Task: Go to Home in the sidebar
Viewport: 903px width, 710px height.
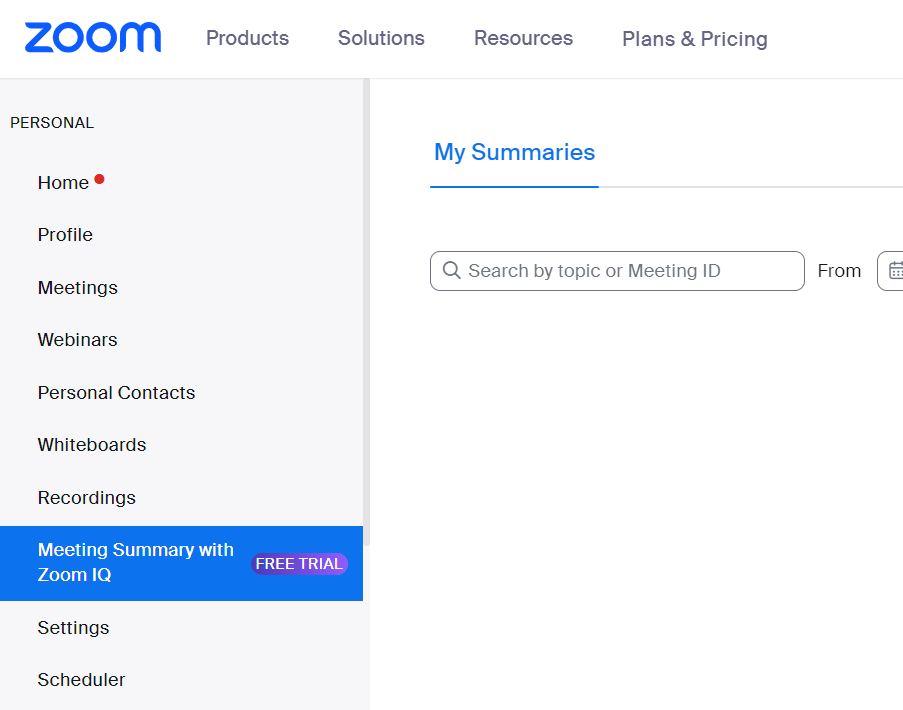Action: [x=62, y=182]
